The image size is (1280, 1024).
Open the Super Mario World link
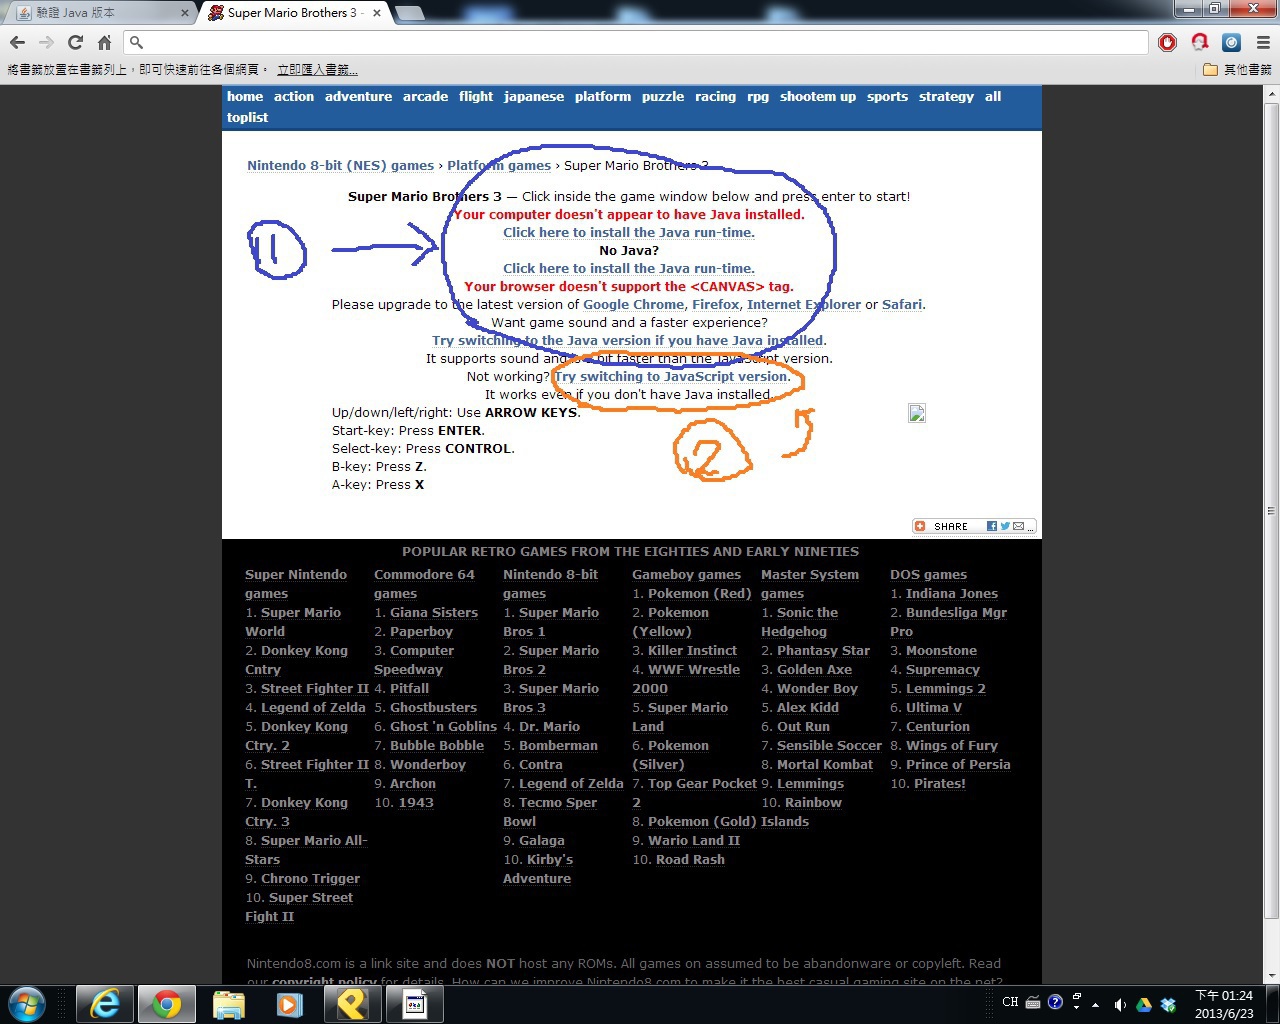coord(293,622)
